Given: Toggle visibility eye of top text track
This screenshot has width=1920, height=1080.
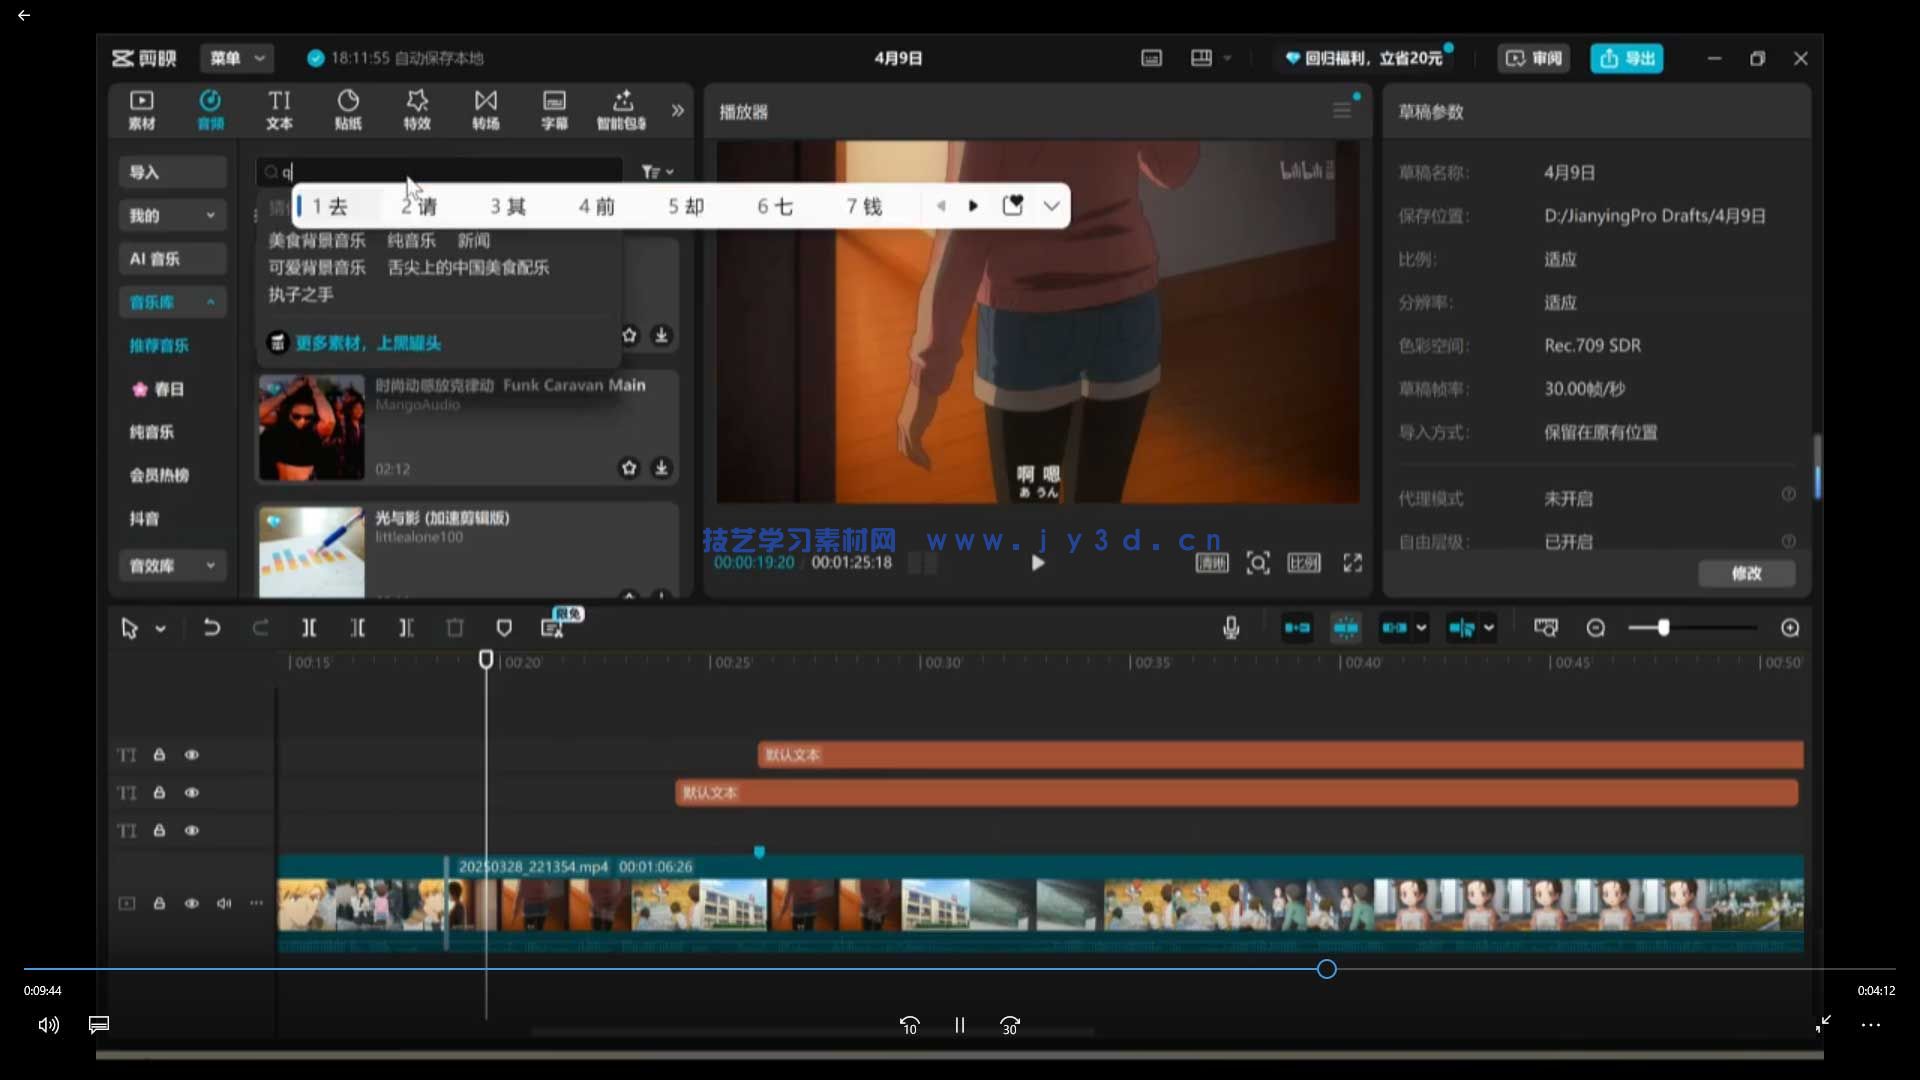Looking at the screenshot, I should 192,755.
